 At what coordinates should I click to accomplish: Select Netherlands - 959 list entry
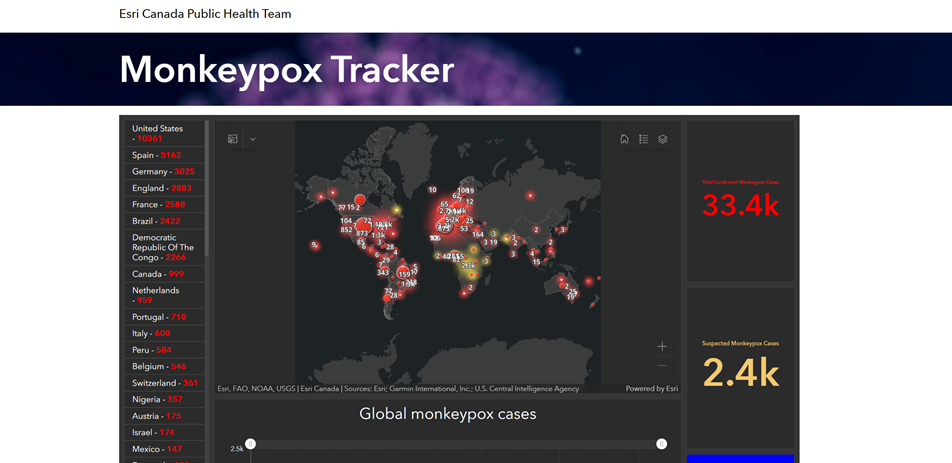pyautogui.click(x=165, y=296)
